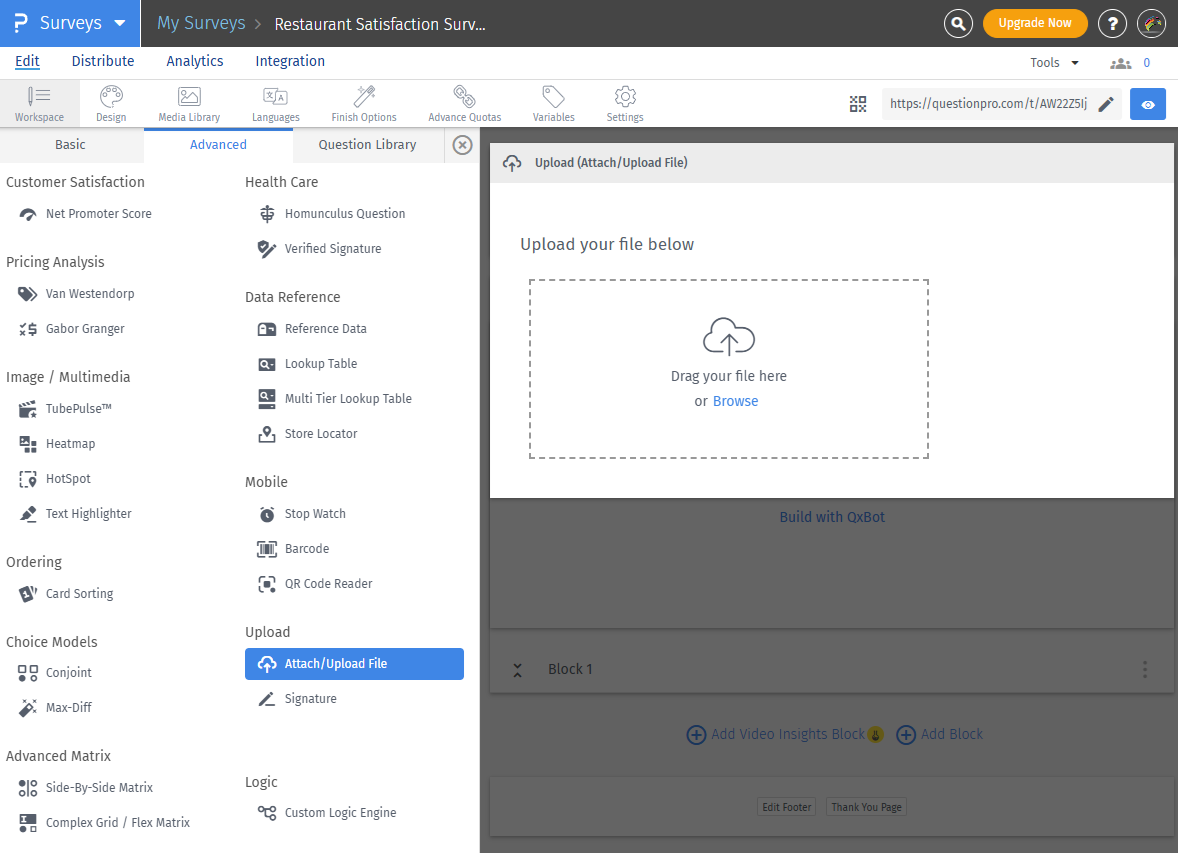Open Block 1 three-dot options menu

(x=1145, y=670)
